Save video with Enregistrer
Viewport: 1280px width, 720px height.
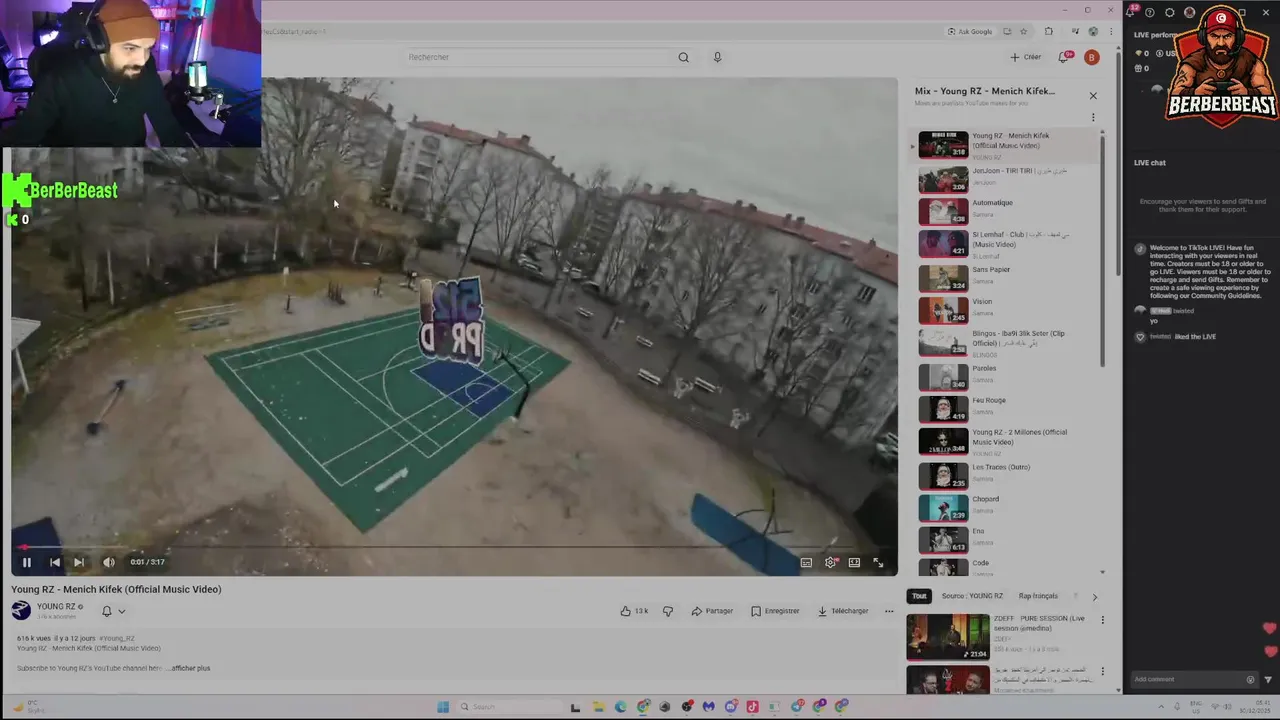(x=775, y=611)
